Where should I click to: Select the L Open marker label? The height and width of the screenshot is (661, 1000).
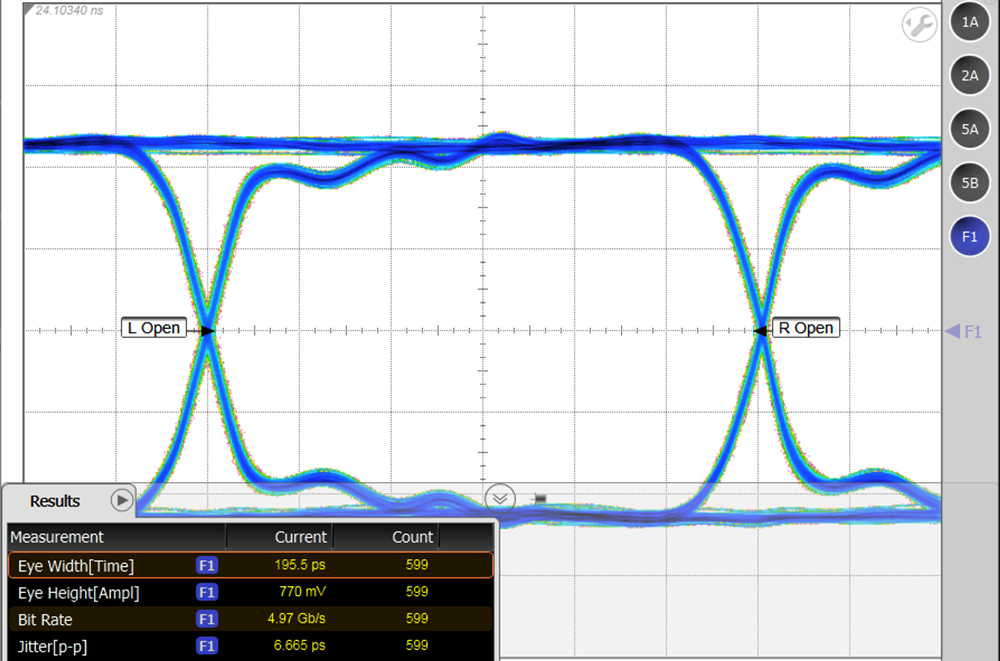pos(154,328)
